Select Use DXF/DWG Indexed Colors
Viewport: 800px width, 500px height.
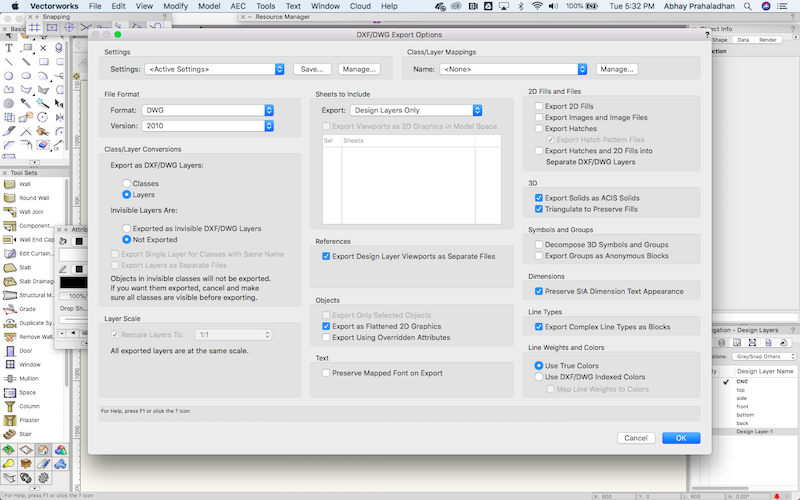tap(539, 377)
